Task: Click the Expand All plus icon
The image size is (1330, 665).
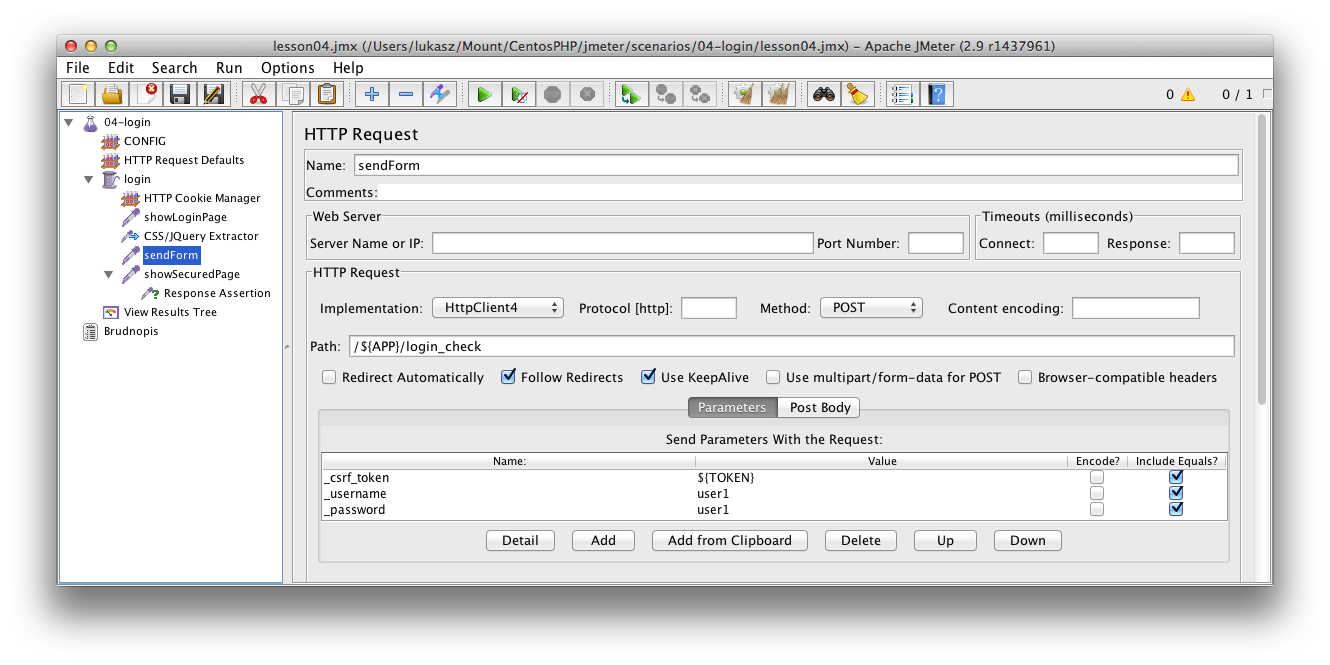Action: 372,94
